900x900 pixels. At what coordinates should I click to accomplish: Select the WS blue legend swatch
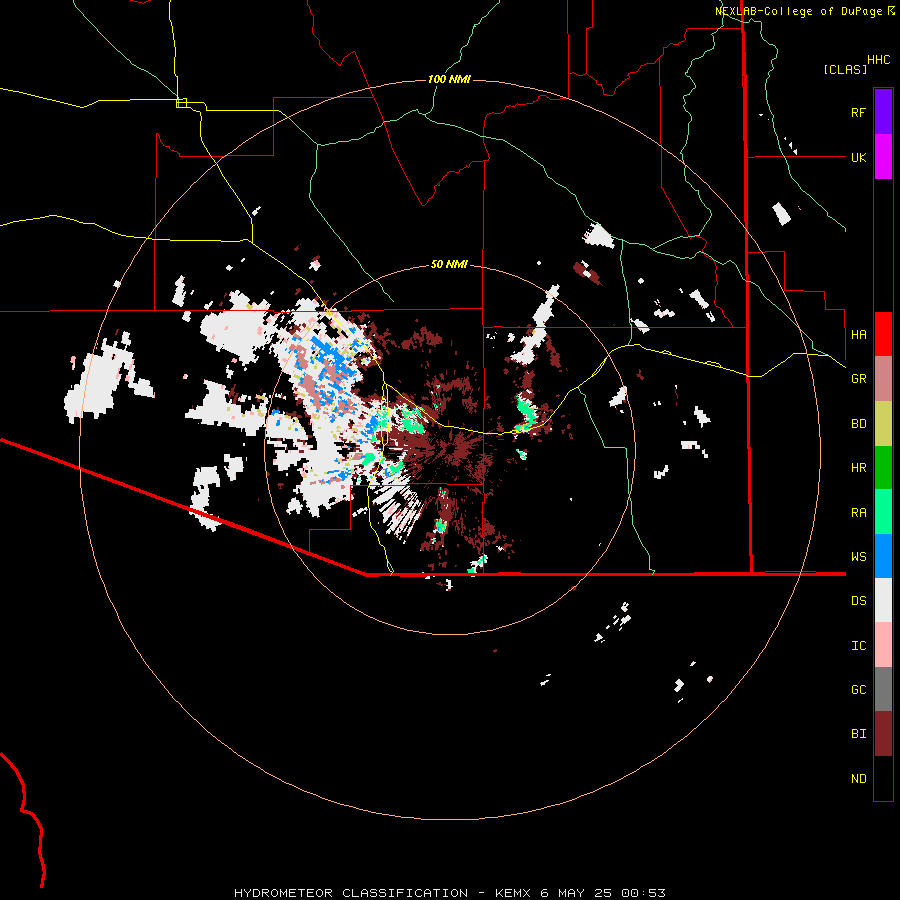pyautogui.click(x=883, y=556)
